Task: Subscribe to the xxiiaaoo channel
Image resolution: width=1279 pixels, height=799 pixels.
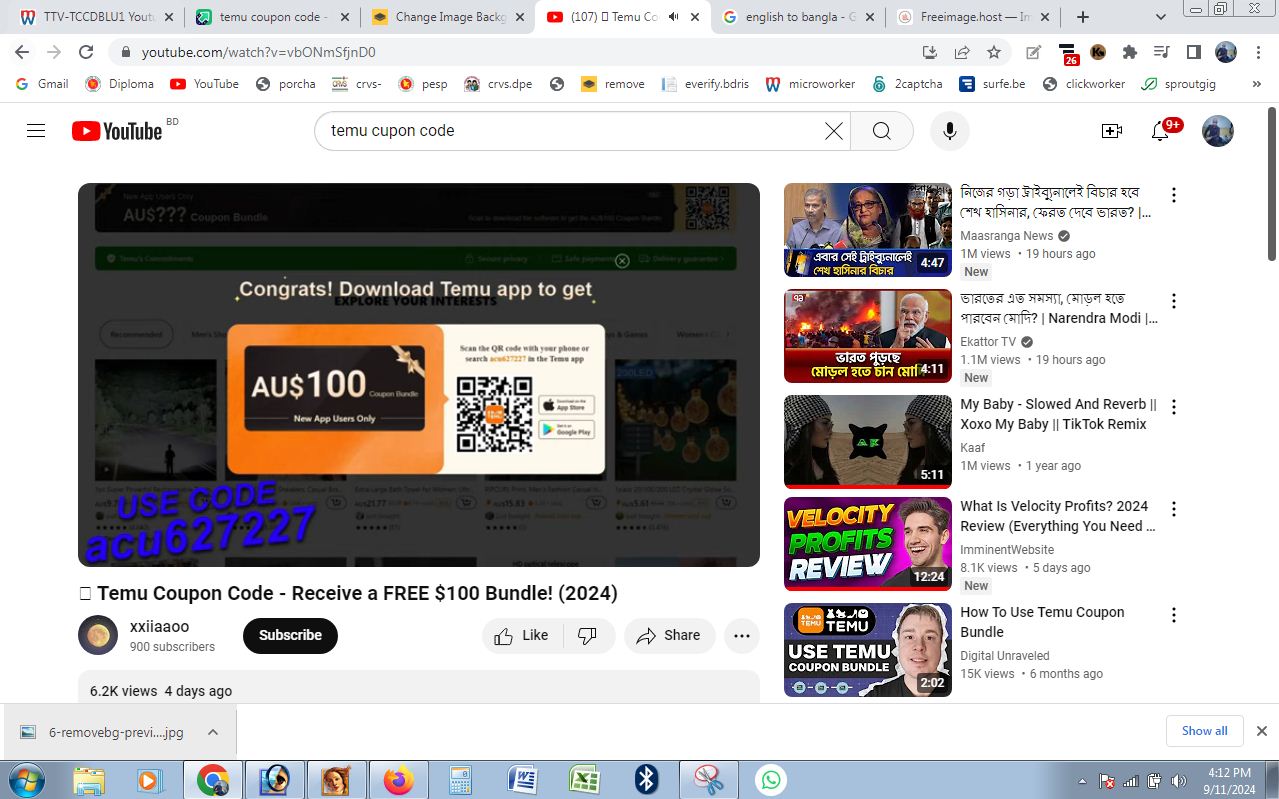Action: 290,635
